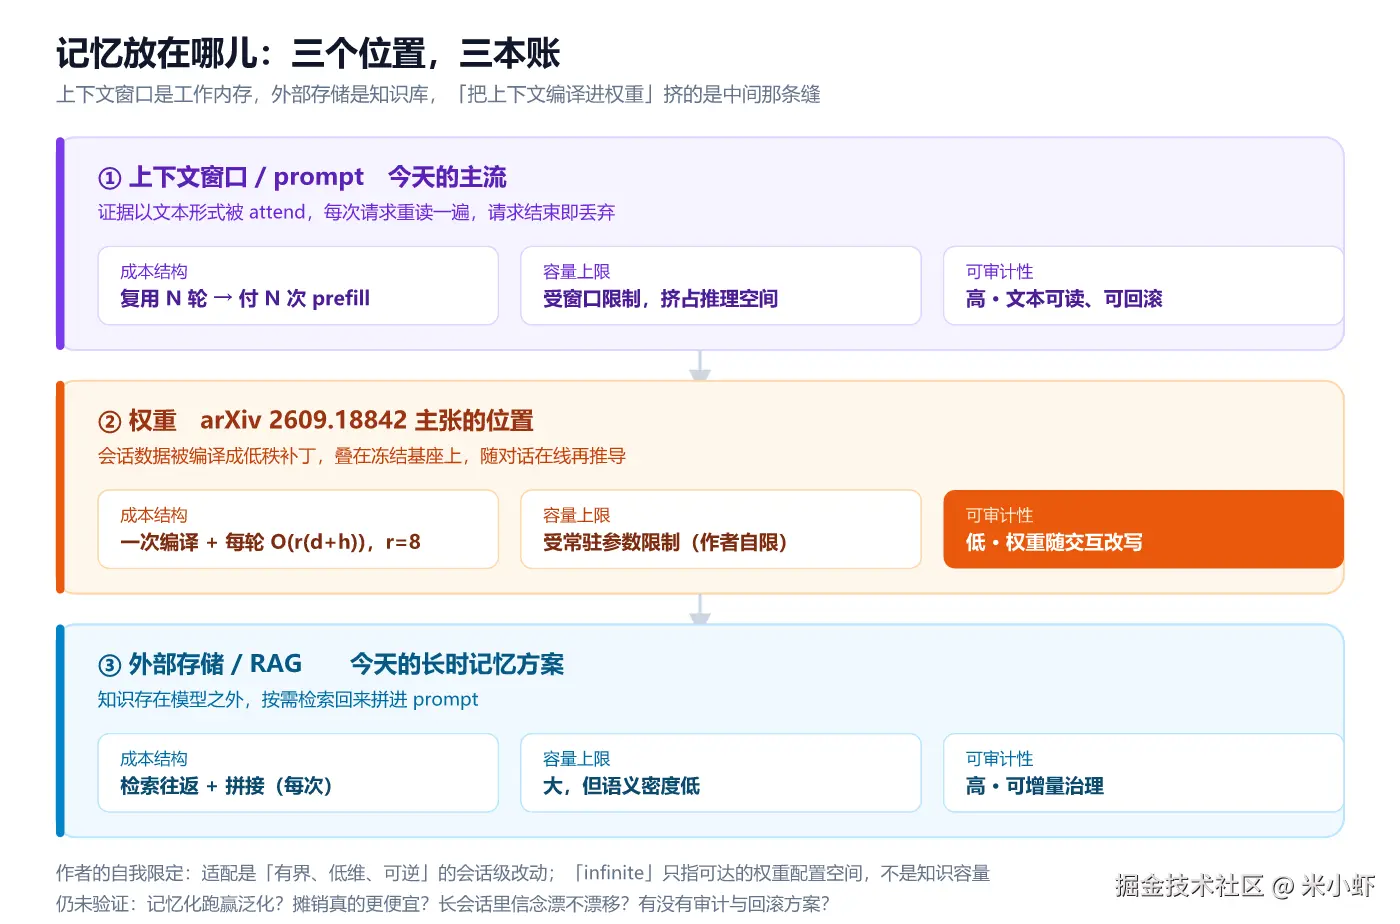
Task: Select card 复用 N 轮 → 付 N 次 prefill
Action: (298, 286)
